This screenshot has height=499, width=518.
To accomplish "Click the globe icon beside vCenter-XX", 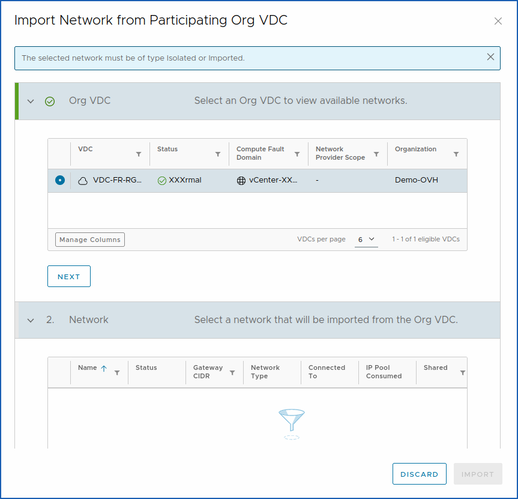I will [x=241, y=181].
